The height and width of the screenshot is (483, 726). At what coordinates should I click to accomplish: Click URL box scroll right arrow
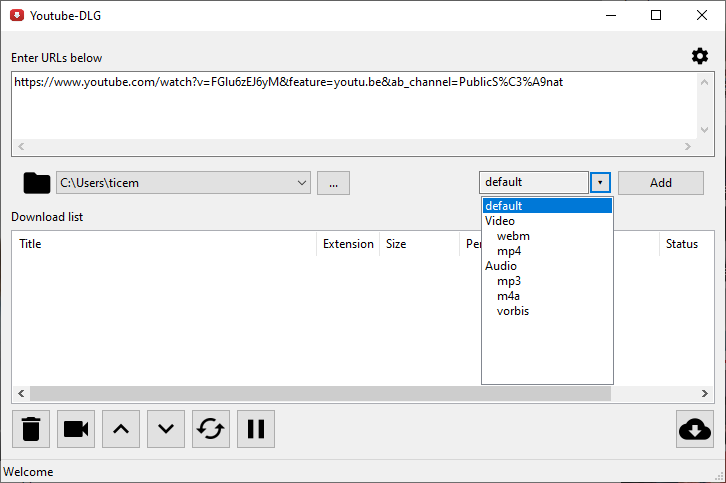[688, 146]
